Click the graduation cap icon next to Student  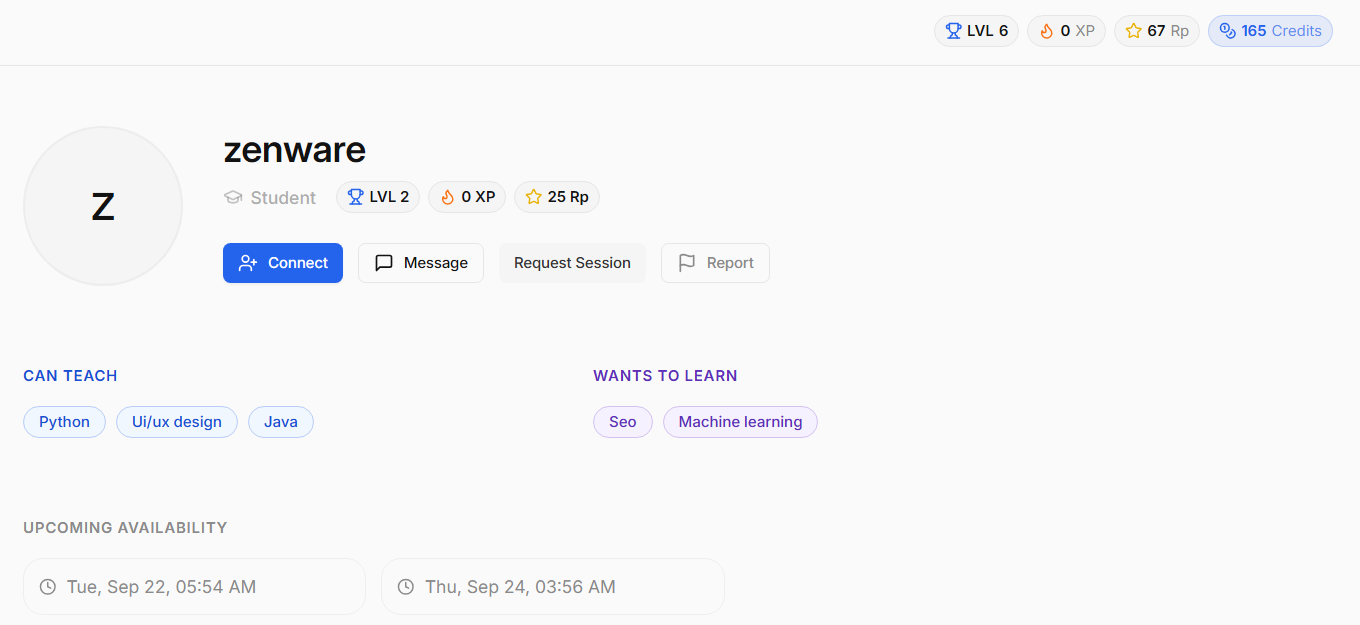[233, 198]
